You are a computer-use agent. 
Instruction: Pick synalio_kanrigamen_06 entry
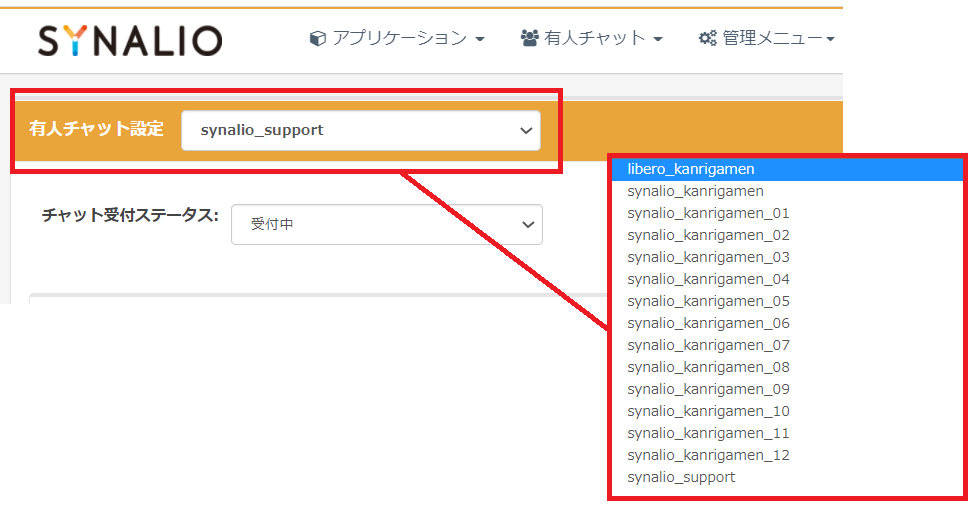[x=787, y=323]
